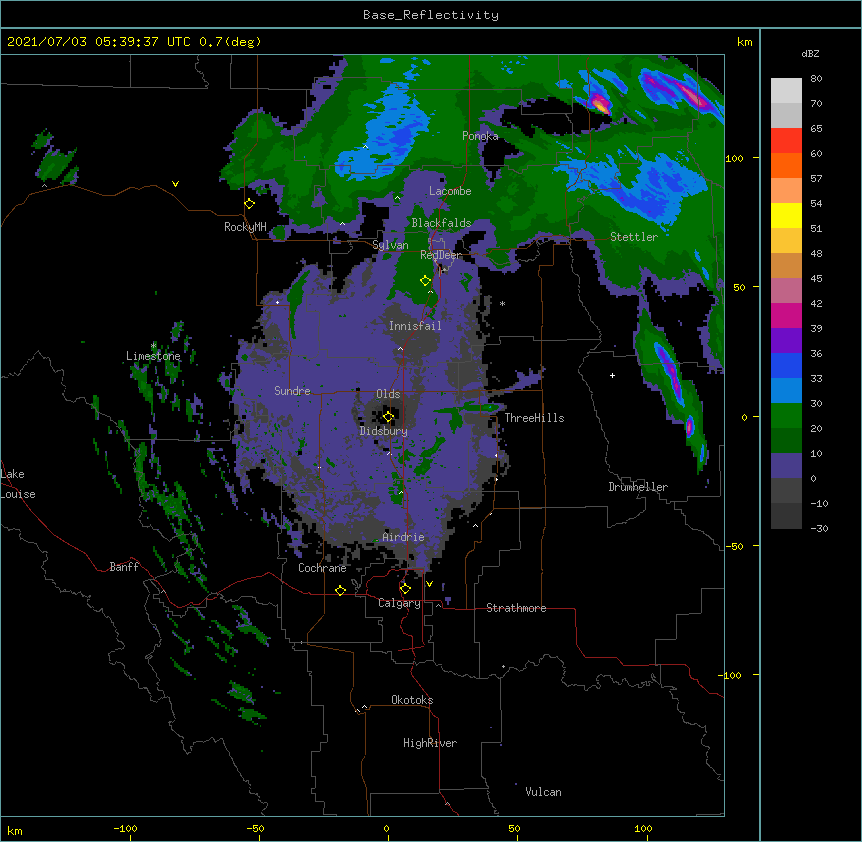Click the -50 tick on the horizontal axis
Viewport: 862px width, 842px height.
[x=256, y=828]
